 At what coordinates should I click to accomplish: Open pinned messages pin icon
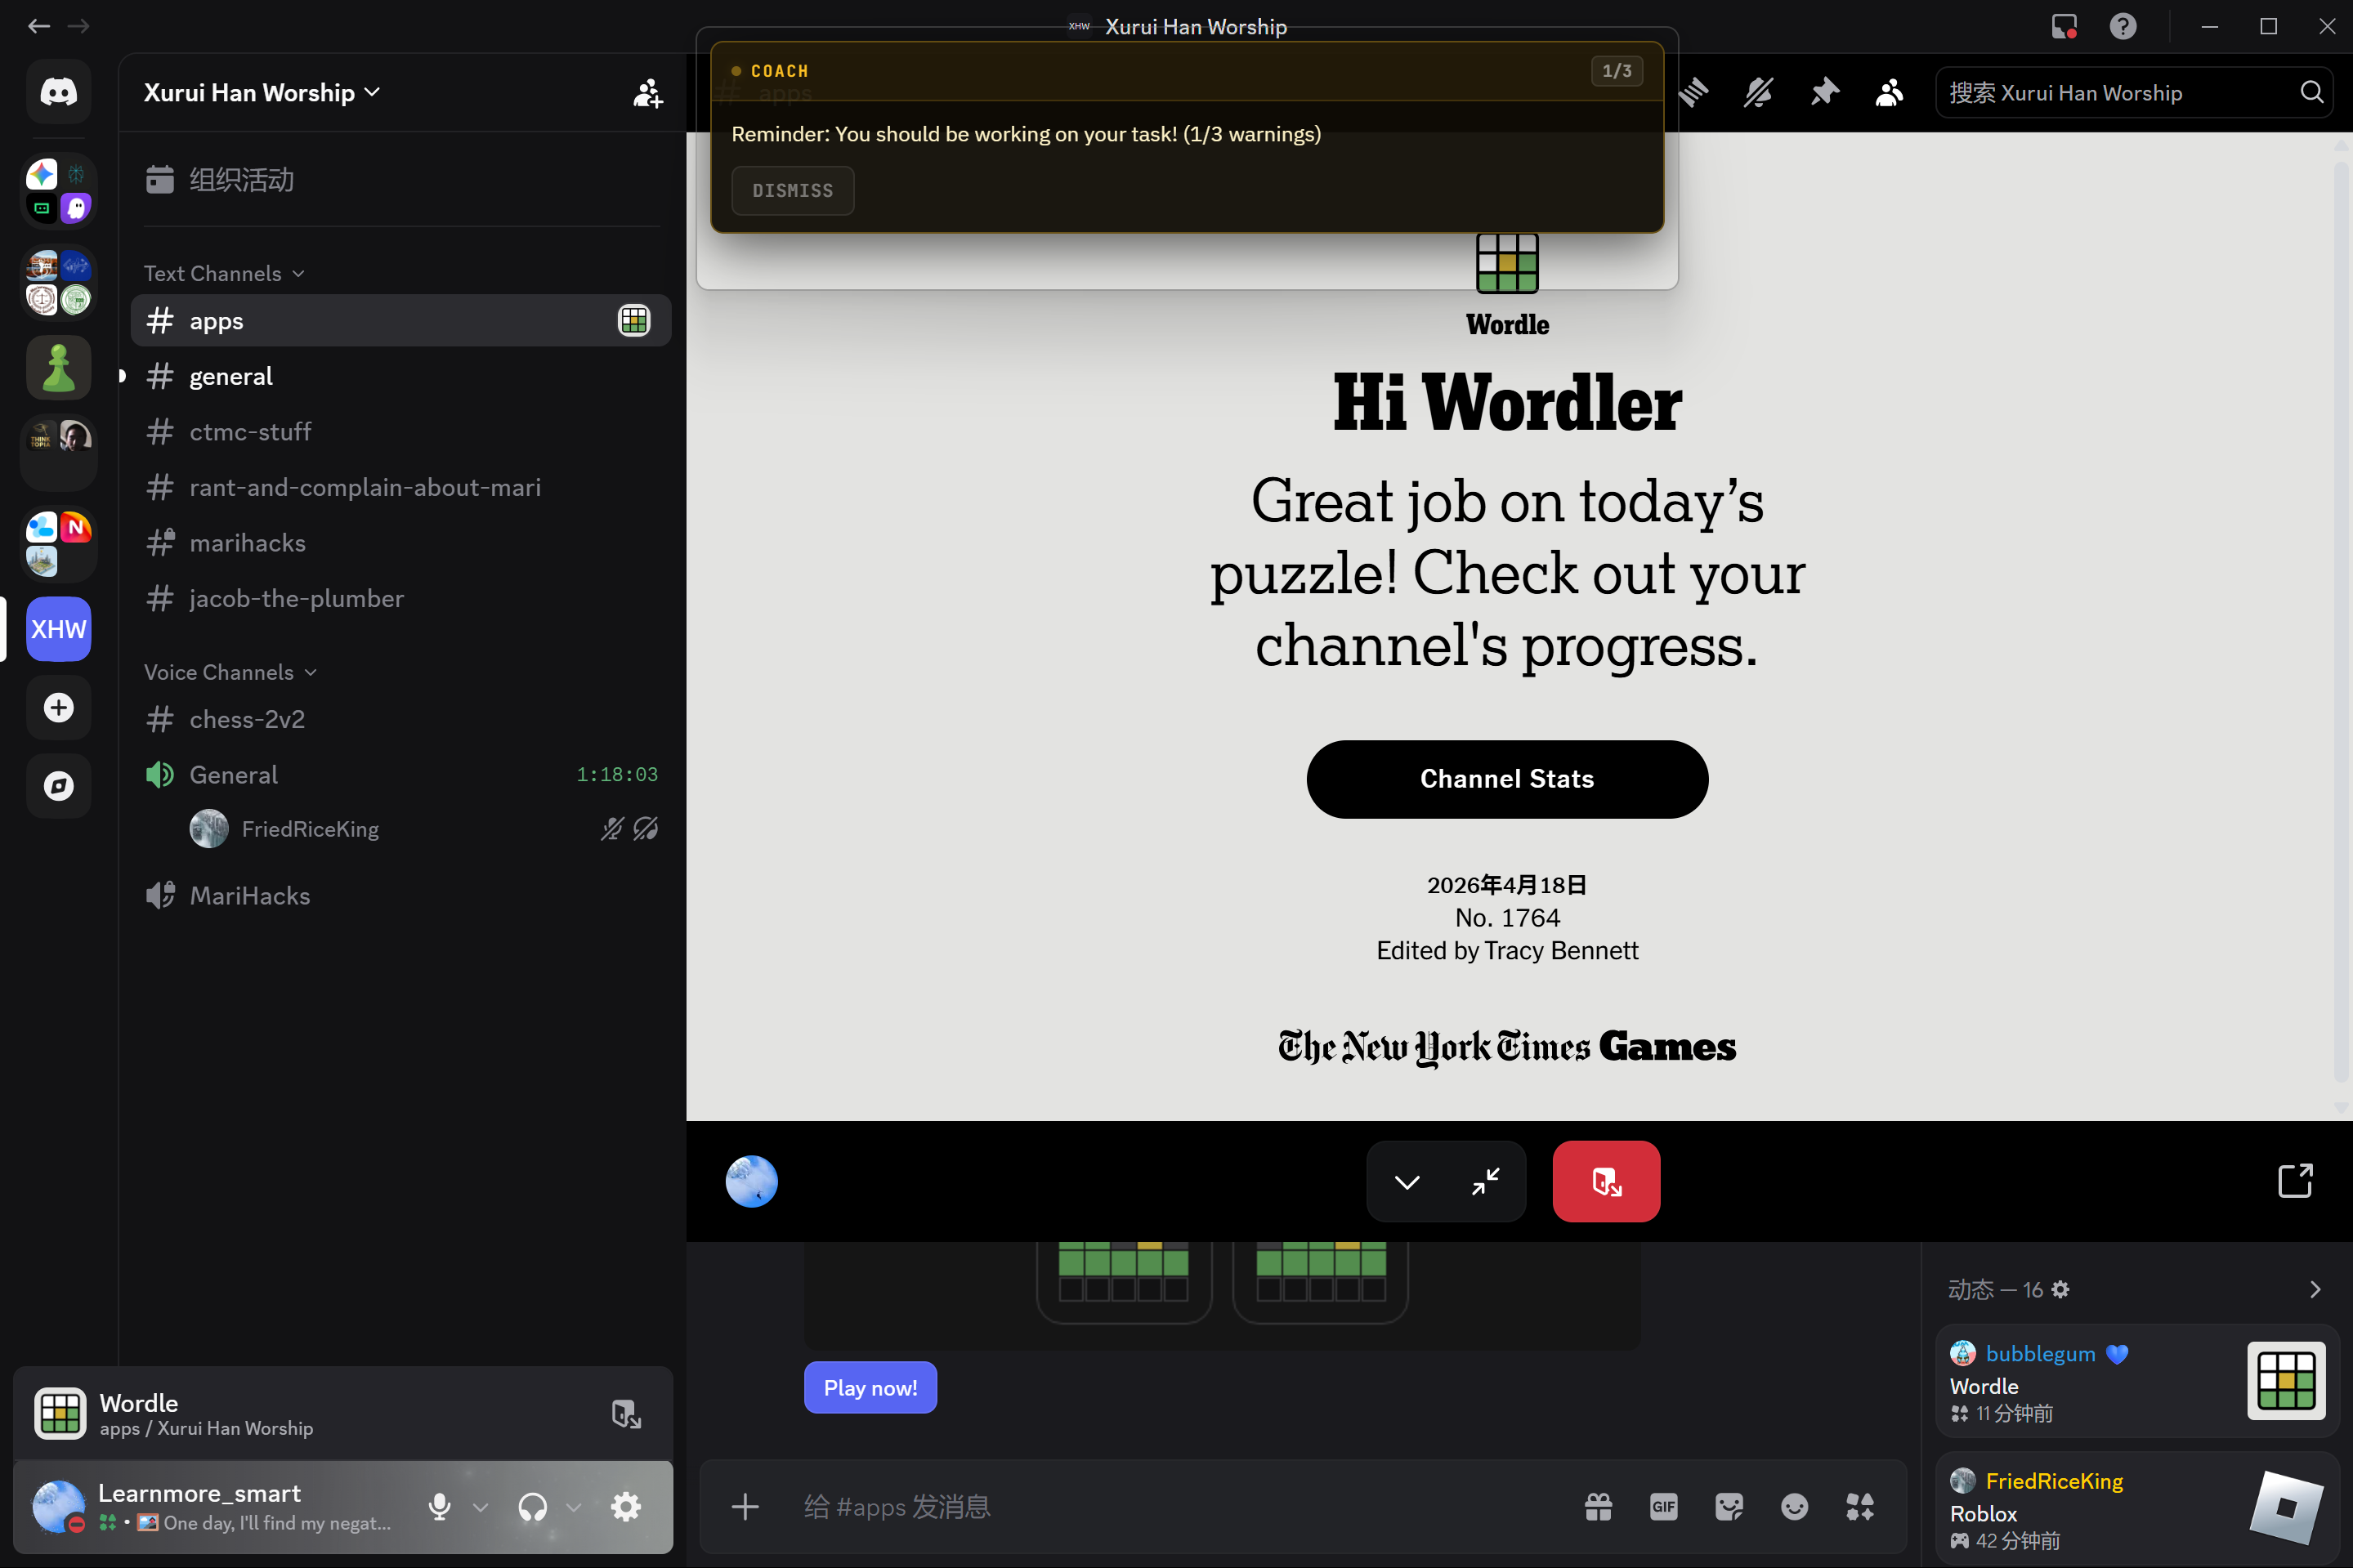pos(1824,93)
